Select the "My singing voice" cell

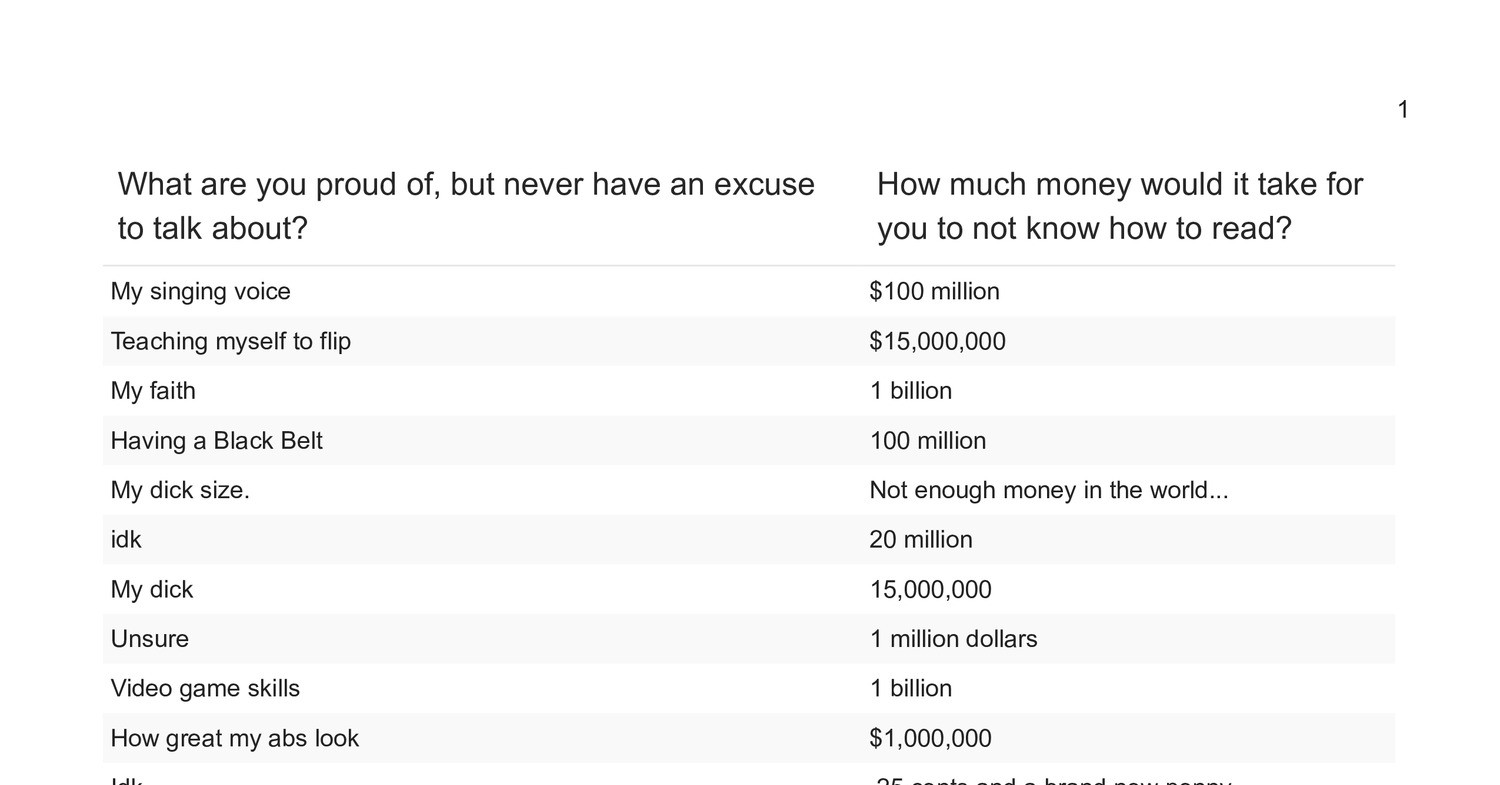tap(200, 291)
